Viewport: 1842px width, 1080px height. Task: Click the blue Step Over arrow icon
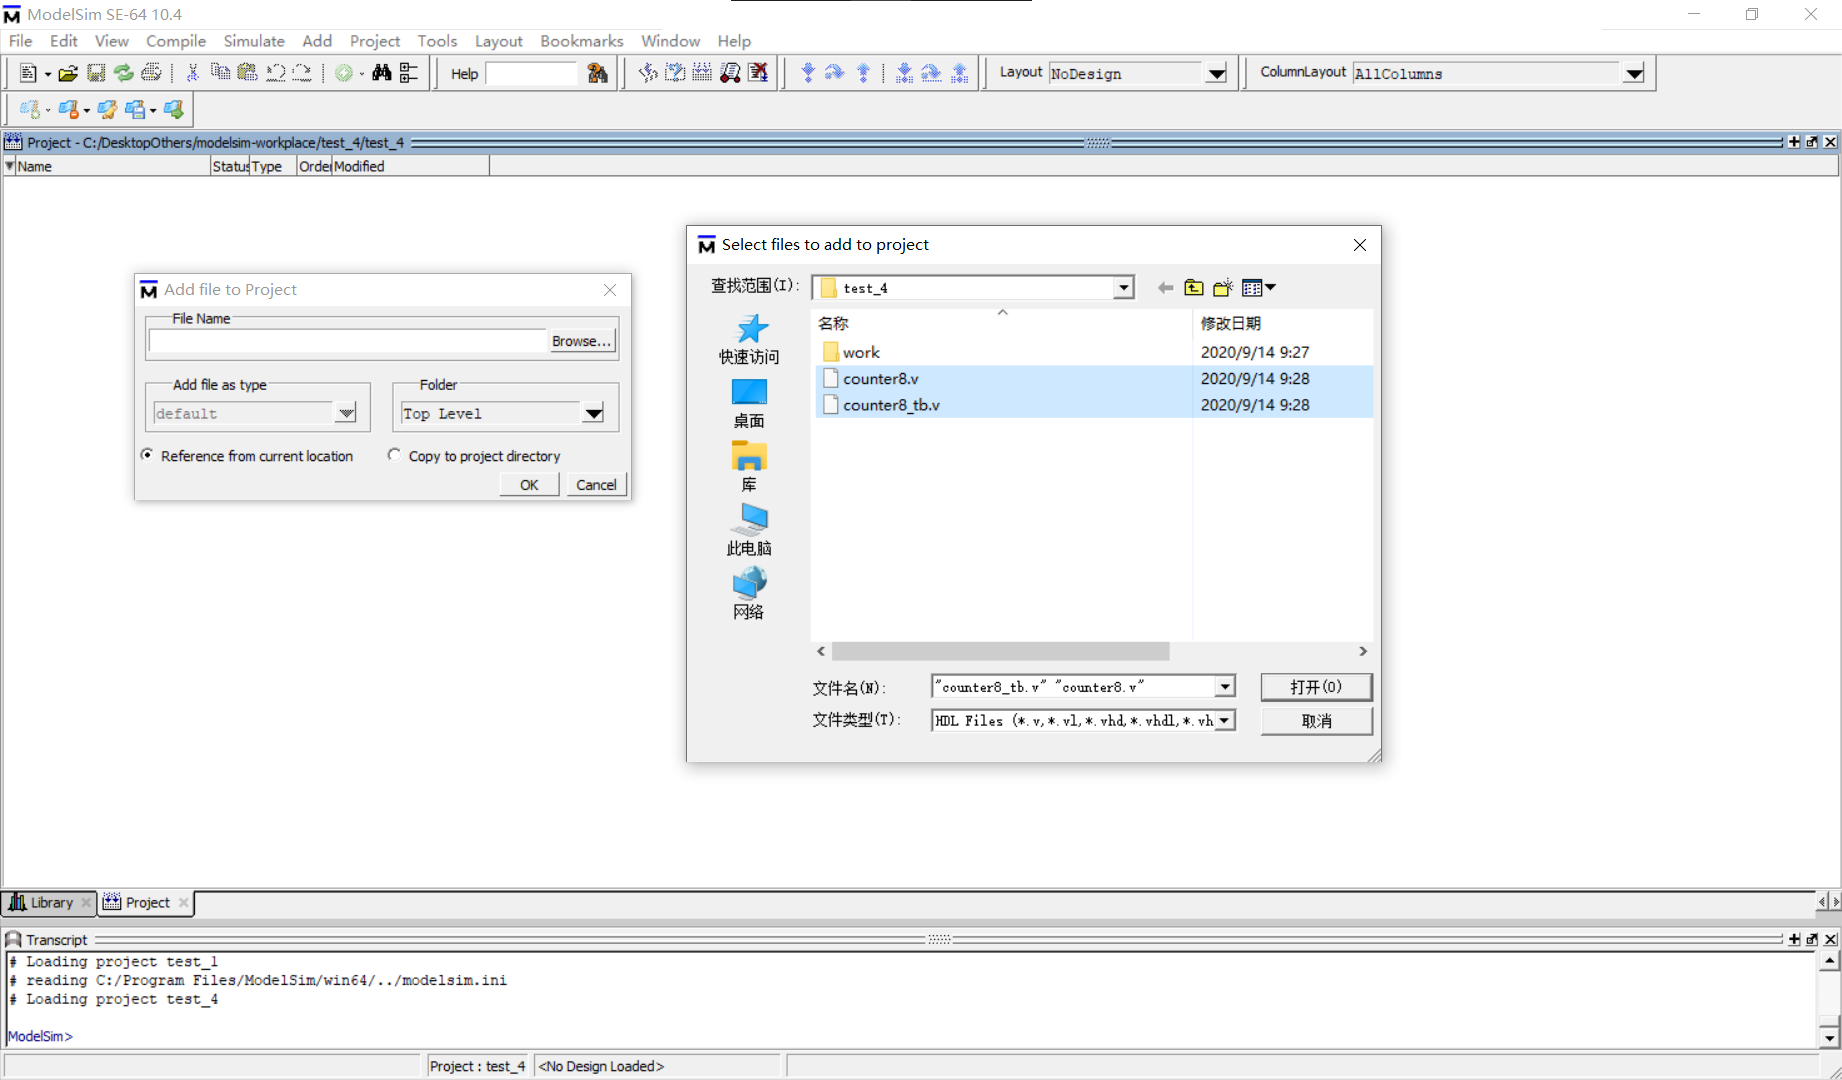[x=835, y=73]
